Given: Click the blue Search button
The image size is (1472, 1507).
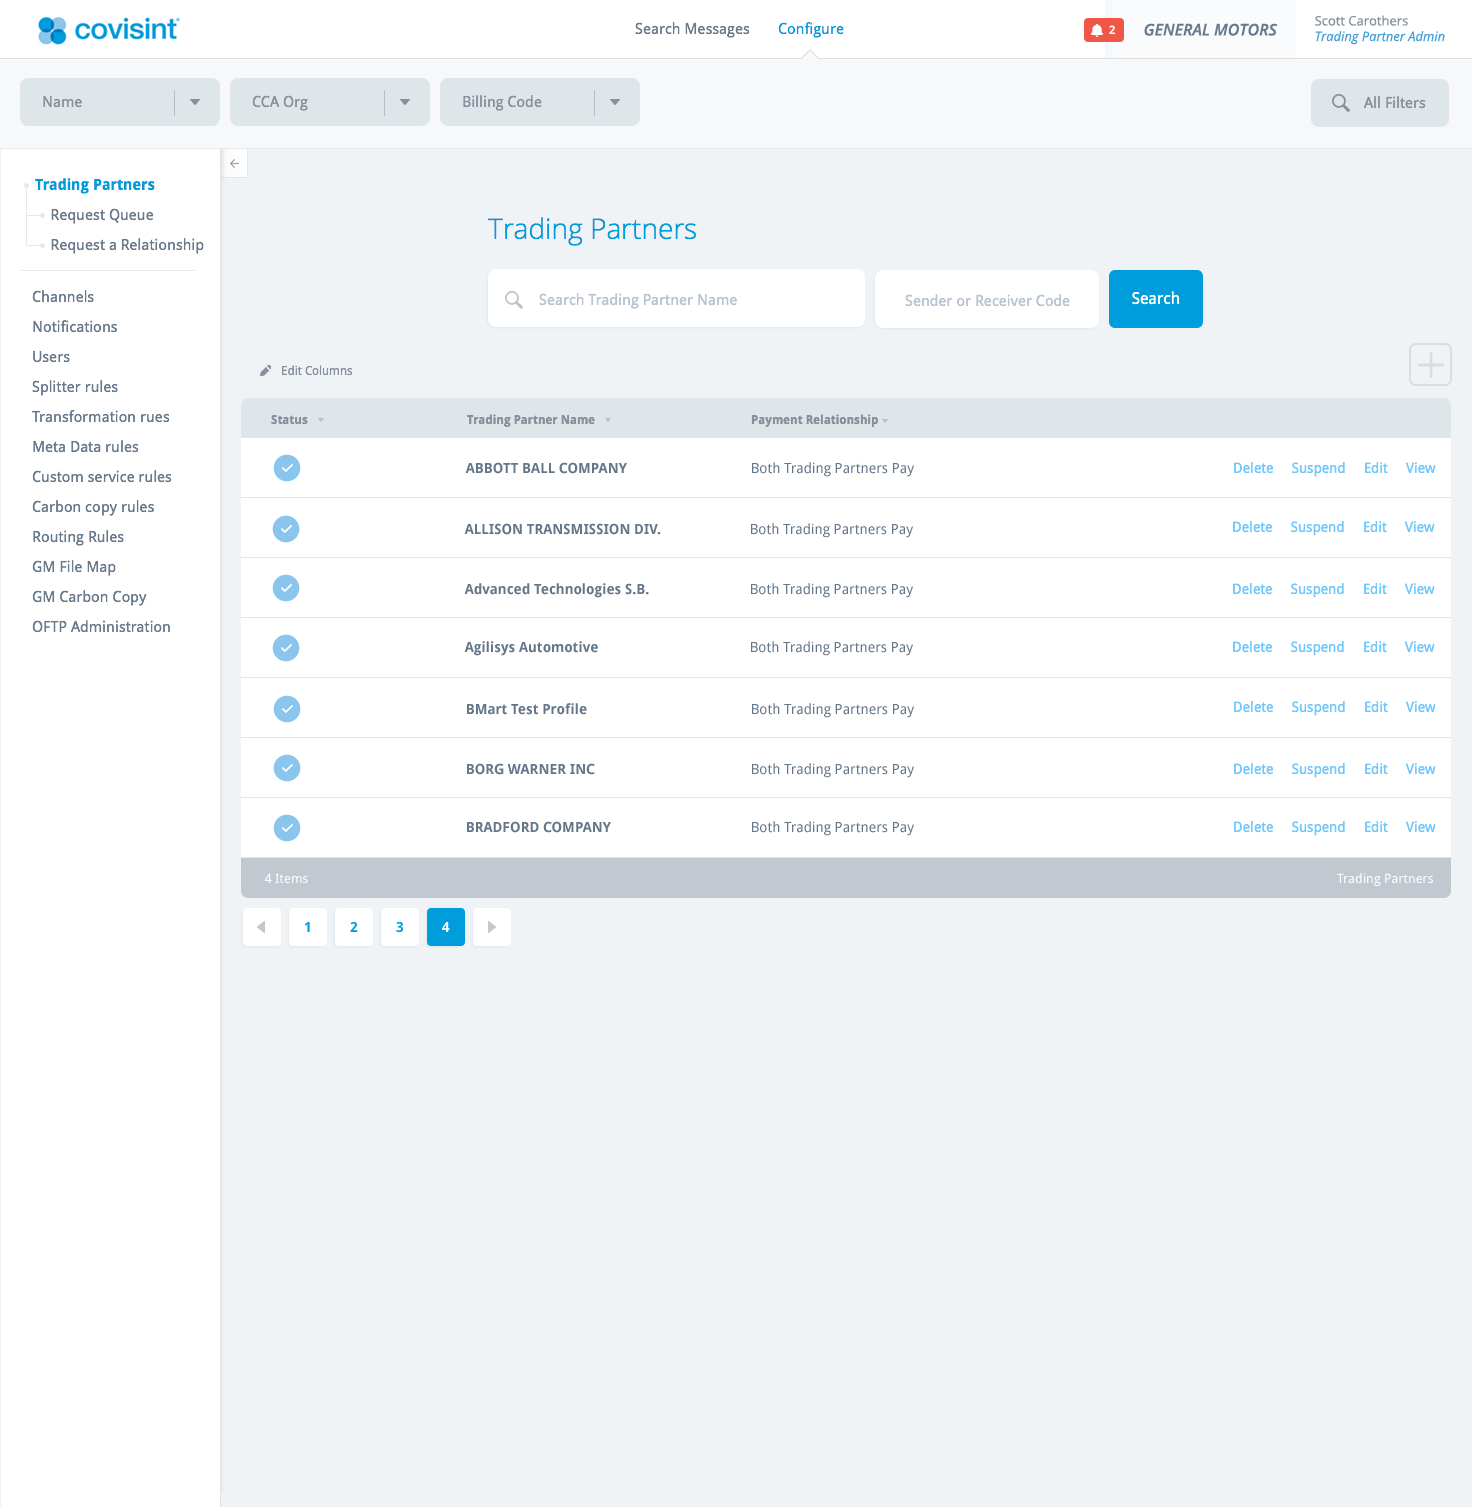Looking at the screenshot, I should 1155,299.
